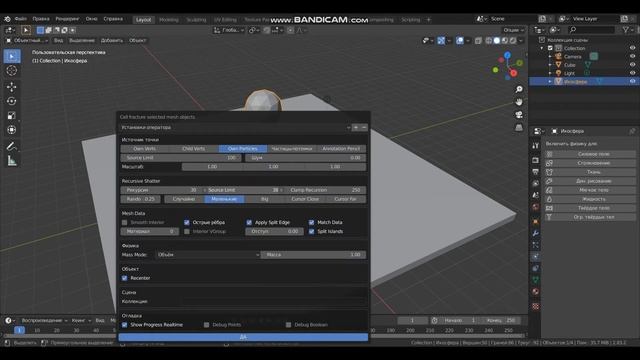
Task: Expand the Camera item in outliner
Action: 550,56
